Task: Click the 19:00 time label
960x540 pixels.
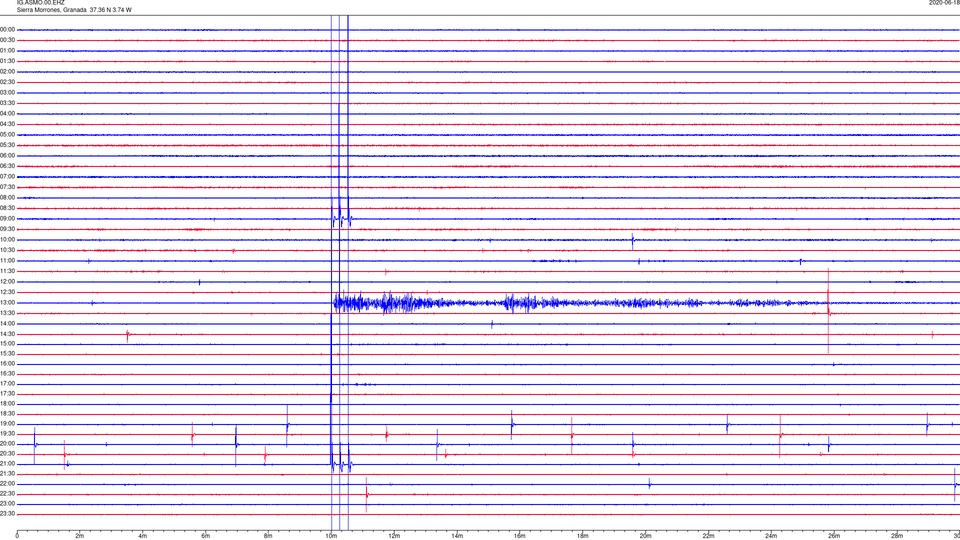Action: tap(7, 424)
